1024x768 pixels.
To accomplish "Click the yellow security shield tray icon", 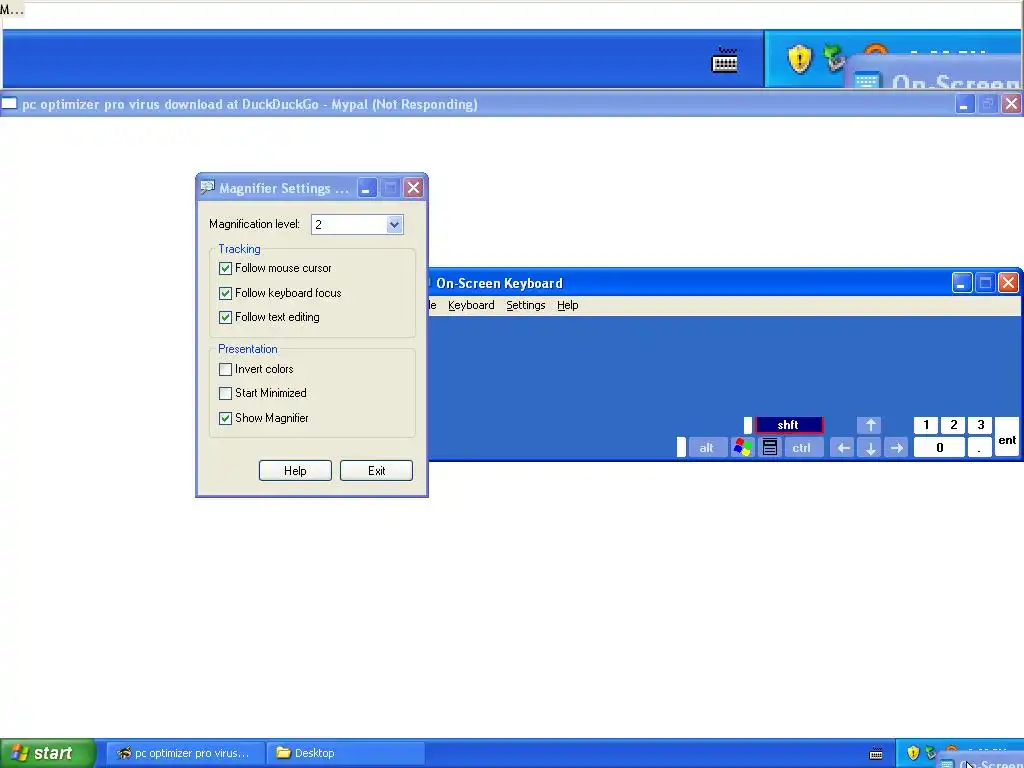I will (913, 753).
